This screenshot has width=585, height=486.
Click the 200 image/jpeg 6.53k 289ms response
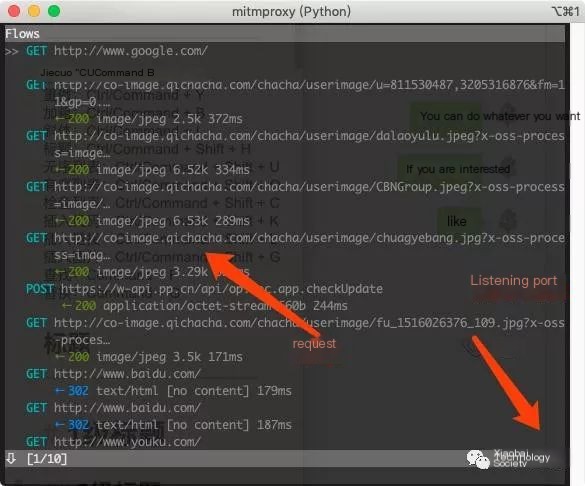pyautogui.click(x=152, y=221)
